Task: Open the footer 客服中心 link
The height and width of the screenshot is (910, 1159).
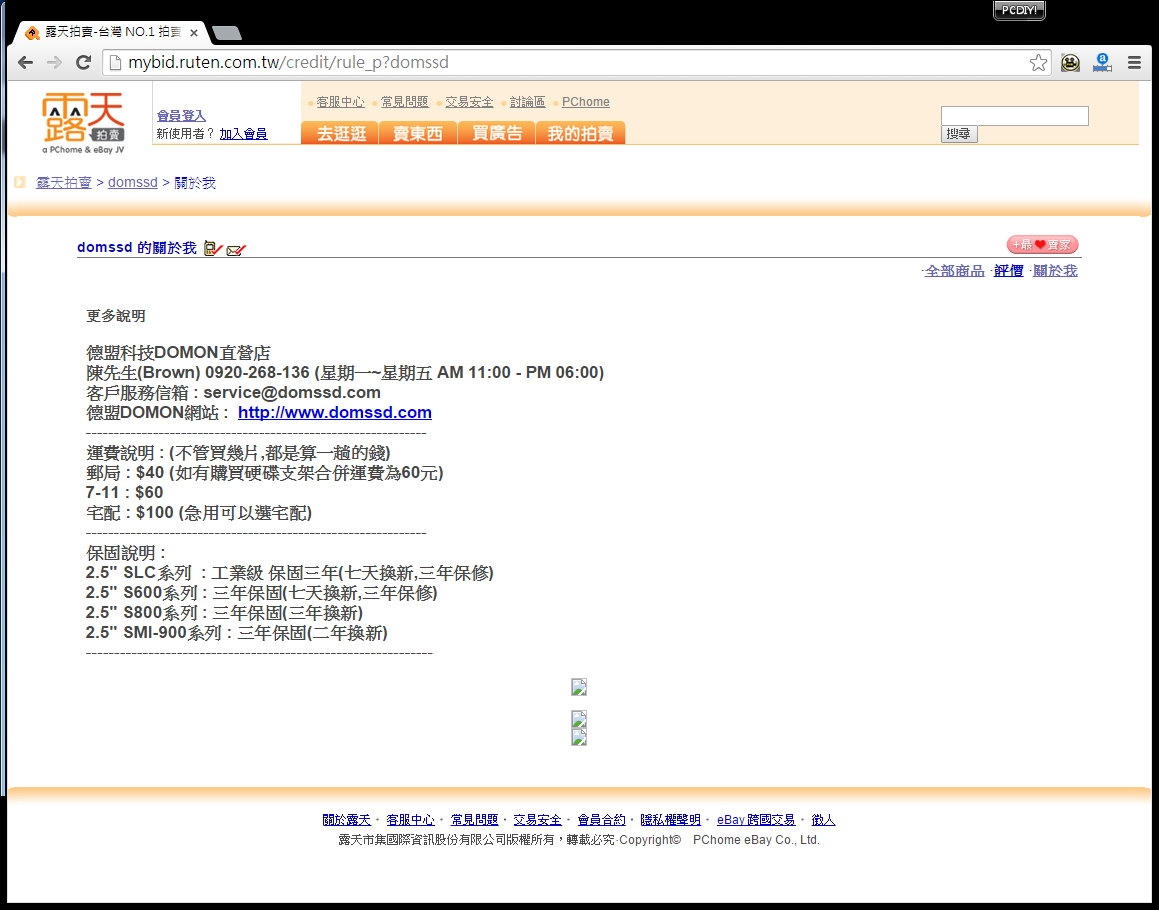Action: click(x=410, y=820)
